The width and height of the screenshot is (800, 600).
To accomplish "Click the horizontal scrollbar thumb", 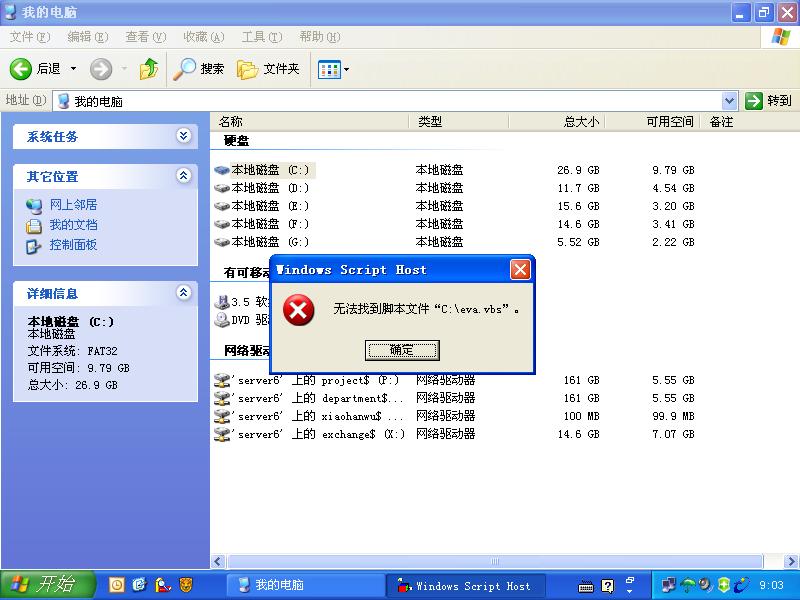I will tap(494, 562).
